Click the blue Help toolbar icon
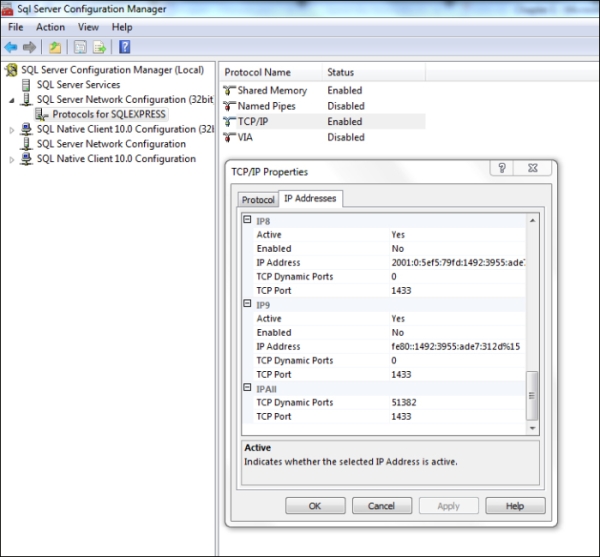Image resolution: width=600 pixels, height=557 pixels. click(125, 46)
